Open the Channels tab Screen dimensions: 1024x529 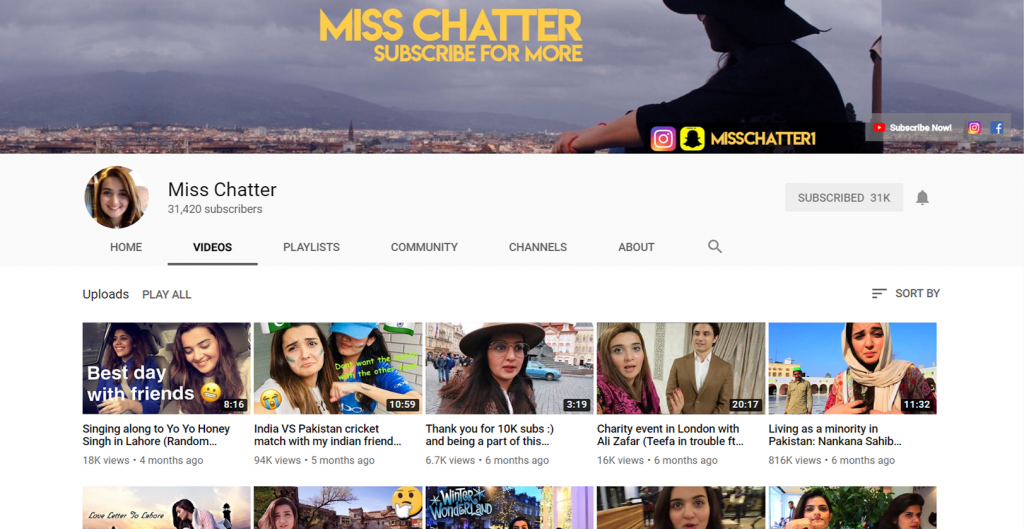click(x=538, y=247)
